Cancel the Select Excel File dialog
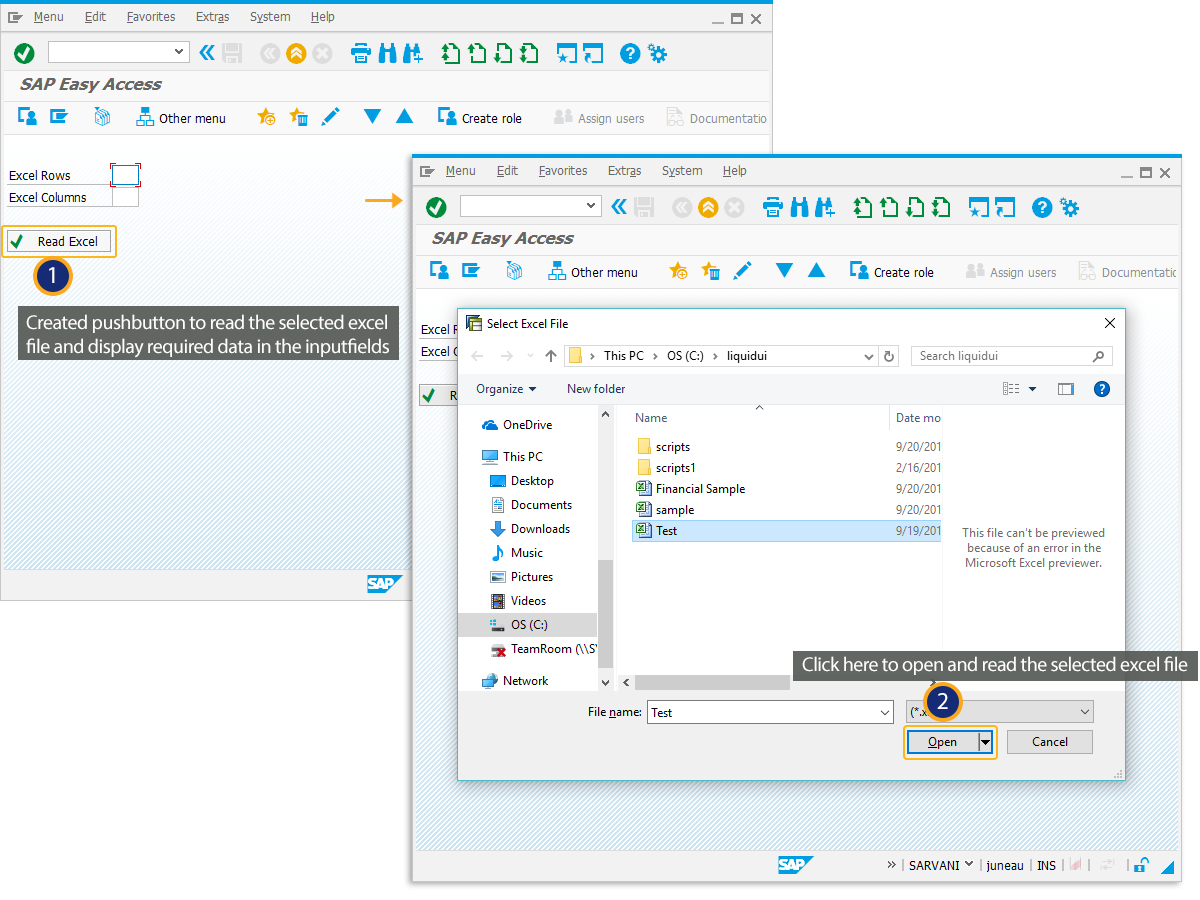The height and width of the screenshot is (900, 1200). [x=1050, y=742]
